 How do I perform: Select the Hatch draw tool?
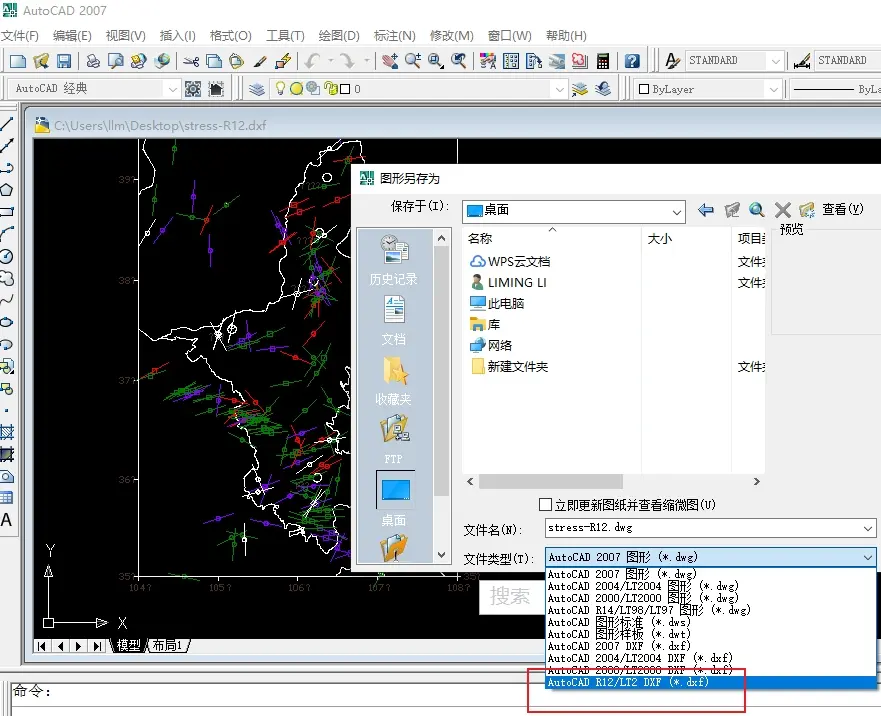pyautogui.click(x=7, y=432)
